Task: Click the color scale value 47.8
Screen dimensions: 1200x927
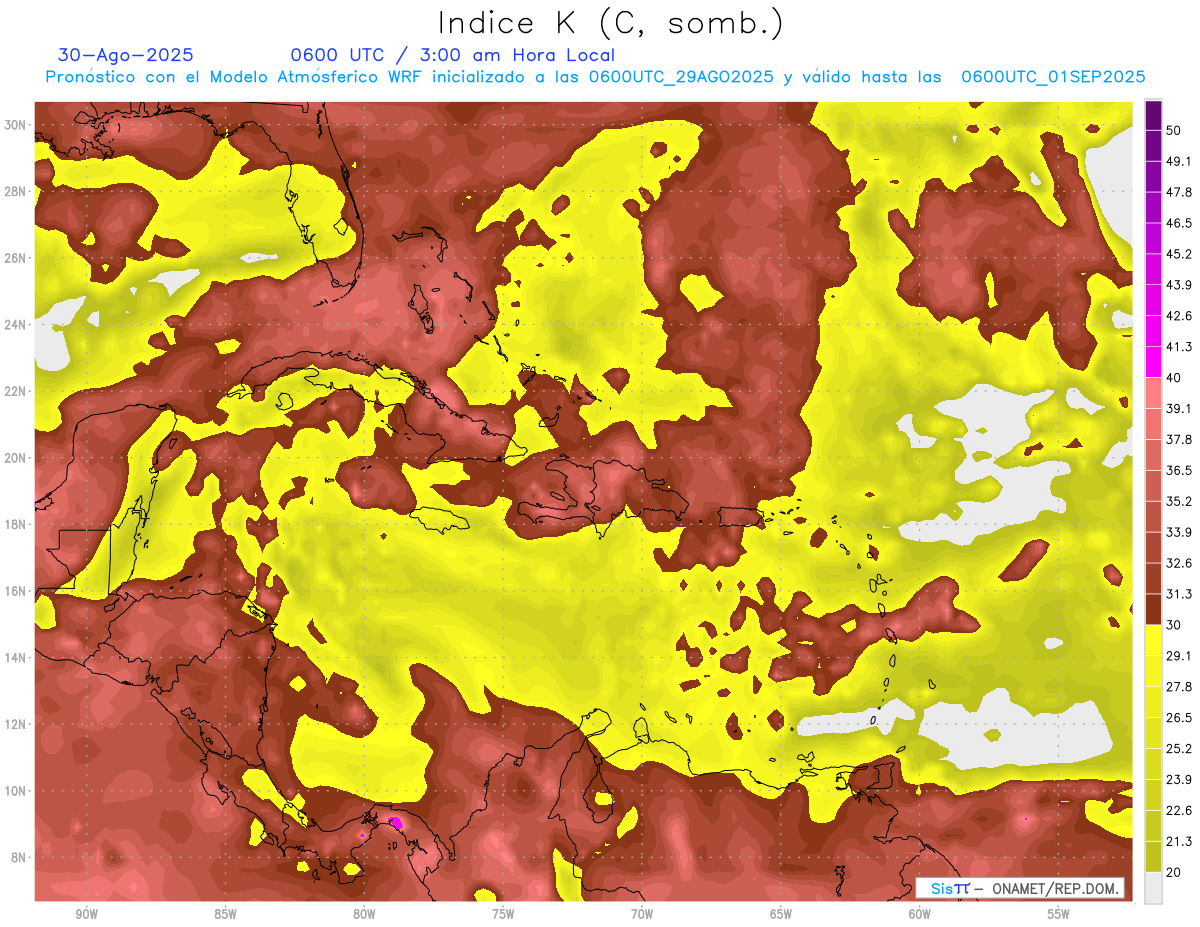Action: (x=1179, y=192)
